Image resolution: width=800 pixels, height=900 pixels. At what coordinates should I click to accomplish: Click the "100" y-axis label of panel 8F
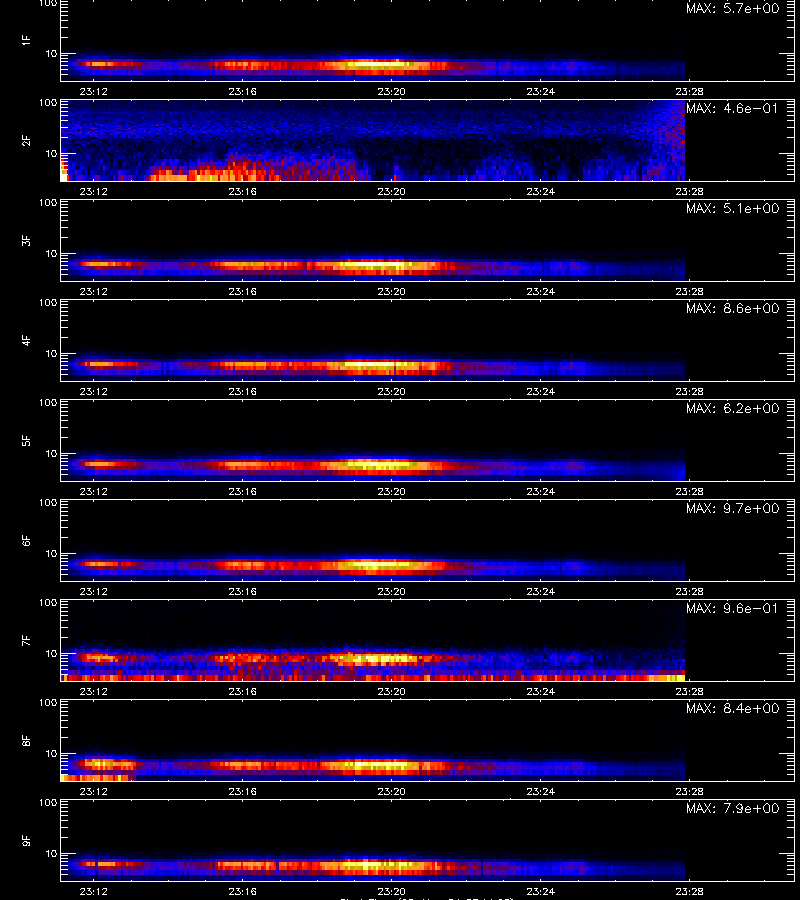point(48,703)
